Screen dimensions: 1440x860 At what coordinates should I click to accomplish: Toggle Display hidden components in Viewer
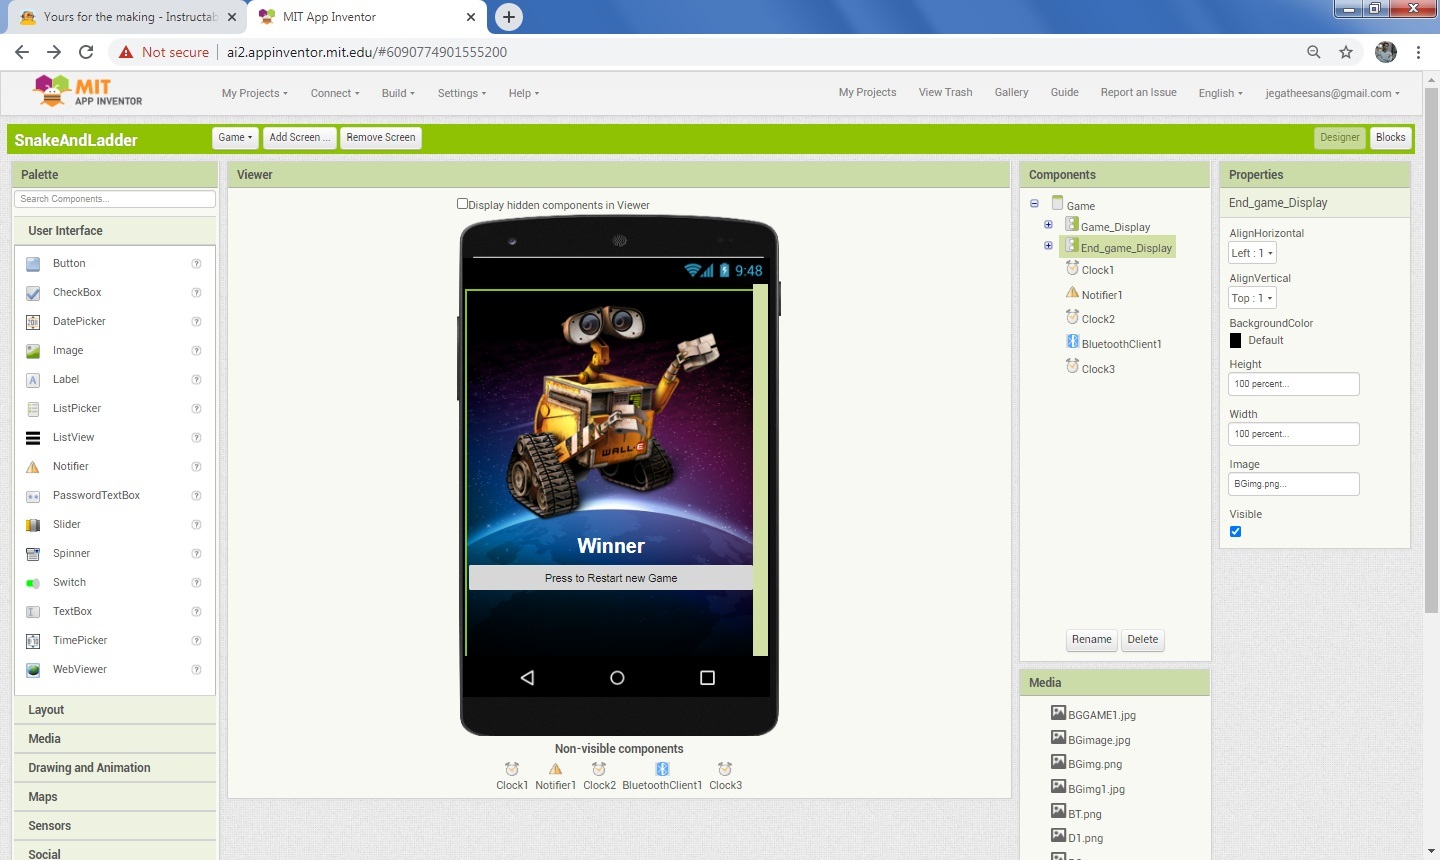[462, 204]
